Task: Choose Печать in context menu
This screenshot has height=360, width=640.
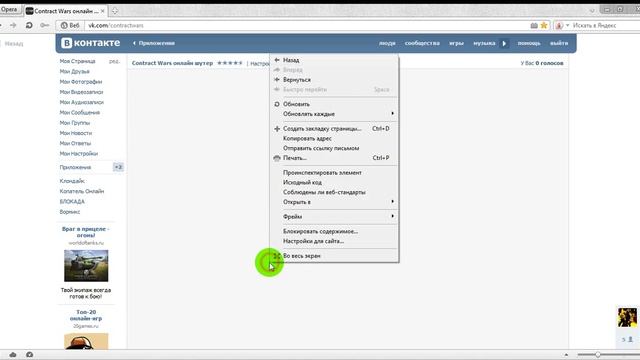Action: point(334,158)
